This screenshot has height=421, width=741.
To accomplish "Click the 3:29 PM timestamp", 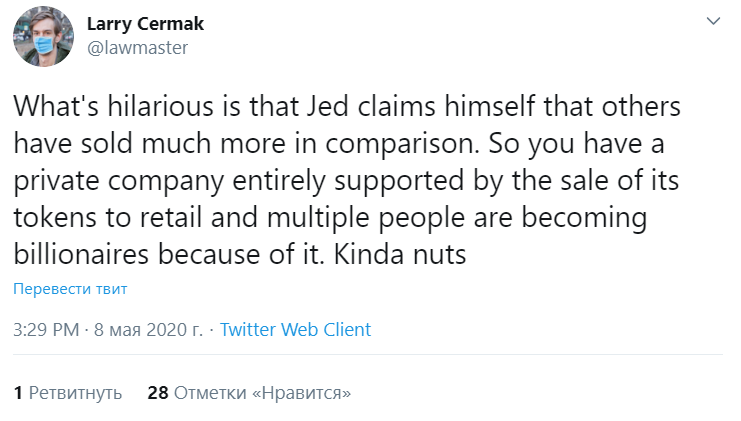I will [45, 329].
